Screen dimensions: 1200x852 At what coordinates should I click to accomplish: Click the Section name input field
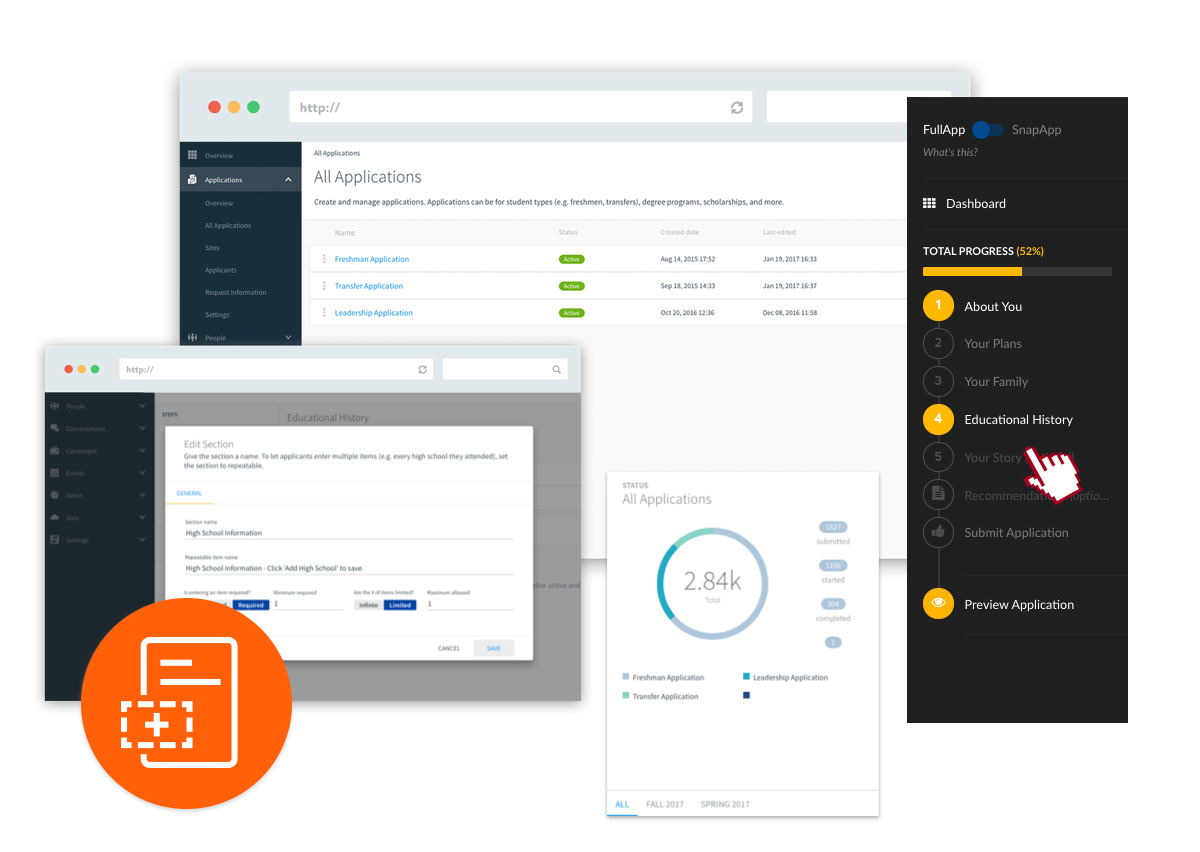coord(348,534)
